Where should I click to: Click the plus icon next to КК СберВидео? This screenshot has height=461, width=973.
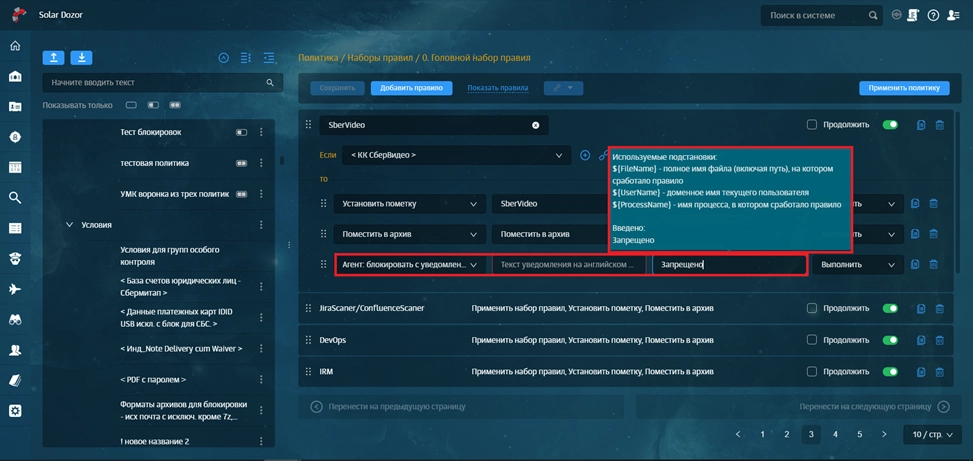point(585,156)
